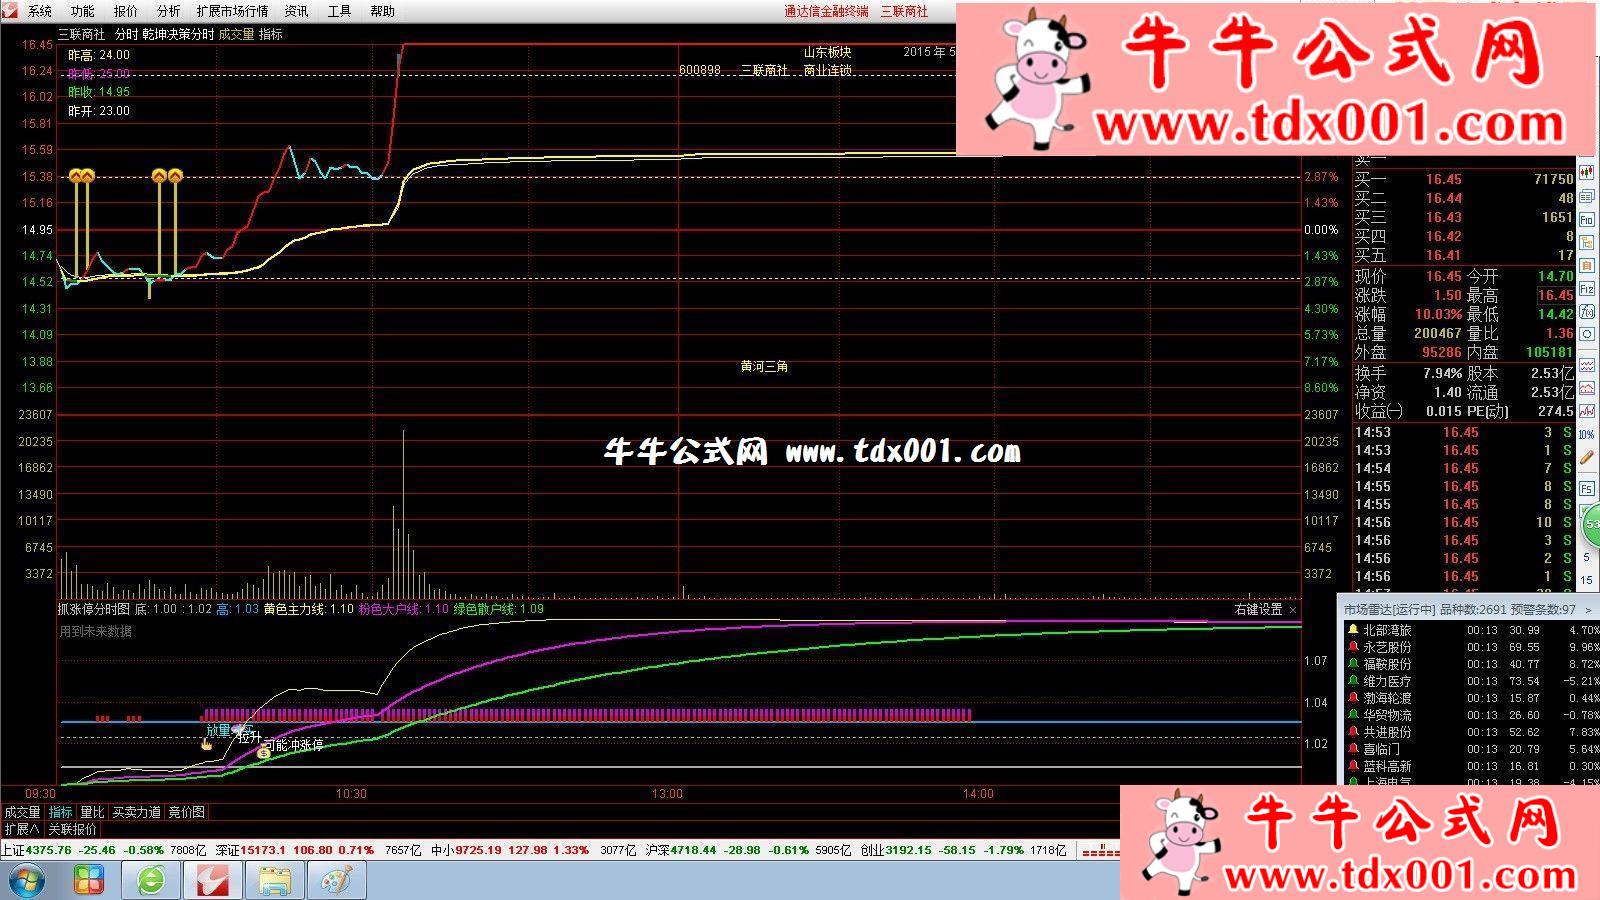This screenshot has width=1600, height=900.
Task: Switch to the 成交量 bottom tab
Action: coord(23,813)
